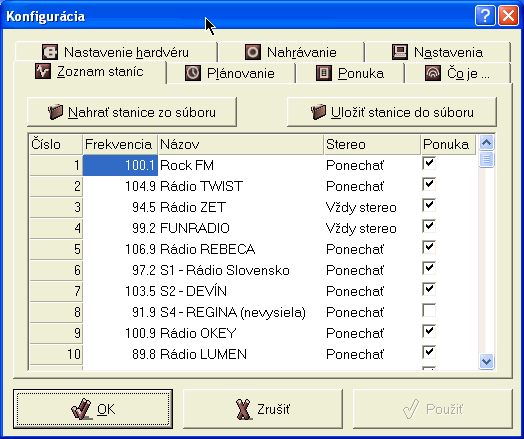Viewport: 524px width, 439px height.
Task: Untick Ponuka checkbox for Rádio TWIST
Action: pos(429,184)
